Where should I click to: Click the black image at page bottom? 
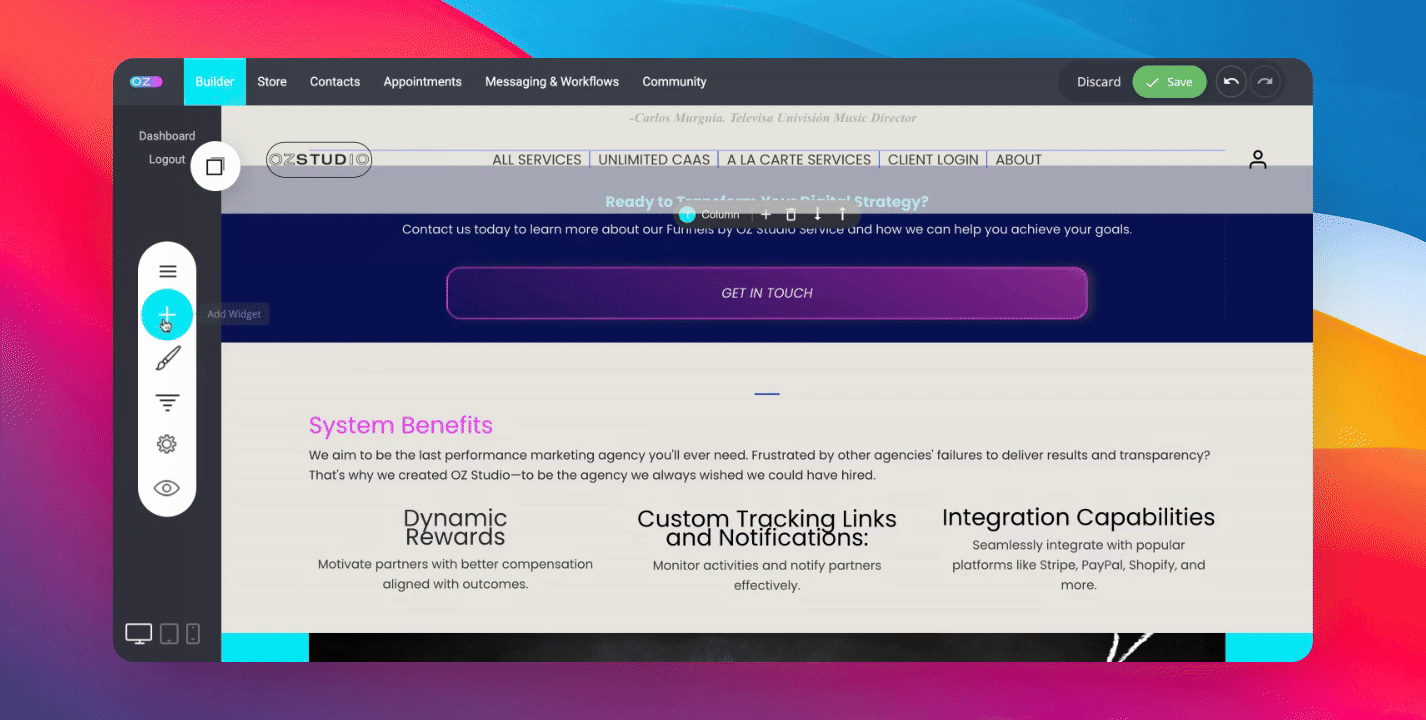(767, 647)
